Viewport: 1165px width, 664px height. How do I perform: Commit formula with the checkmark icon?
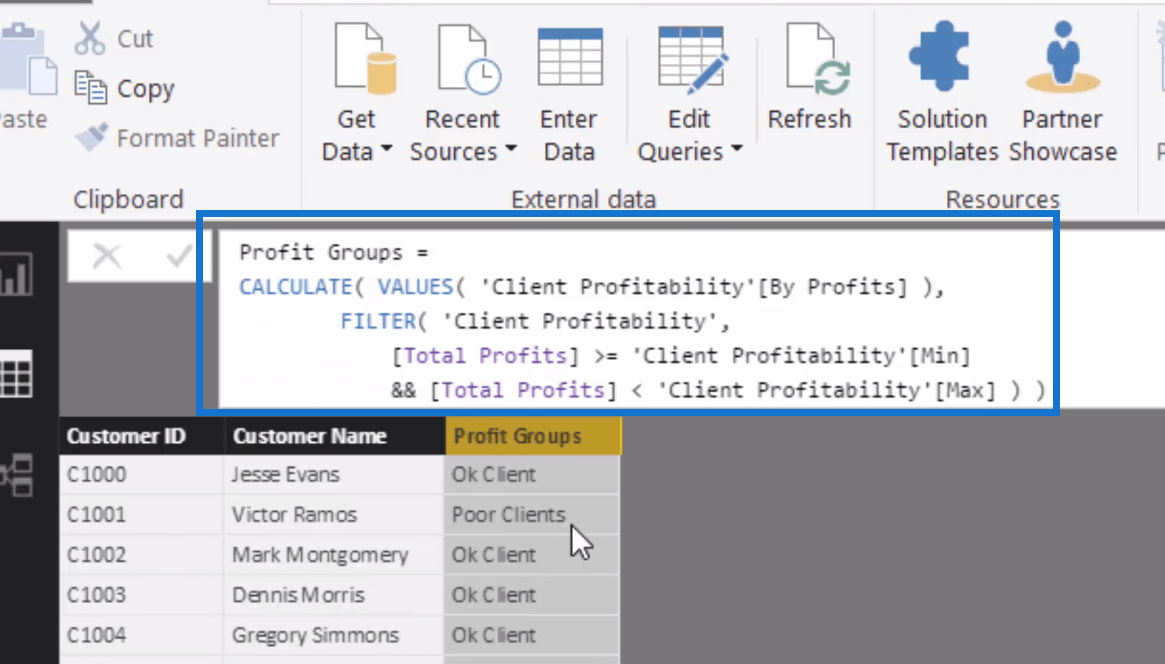click(179, 256)
